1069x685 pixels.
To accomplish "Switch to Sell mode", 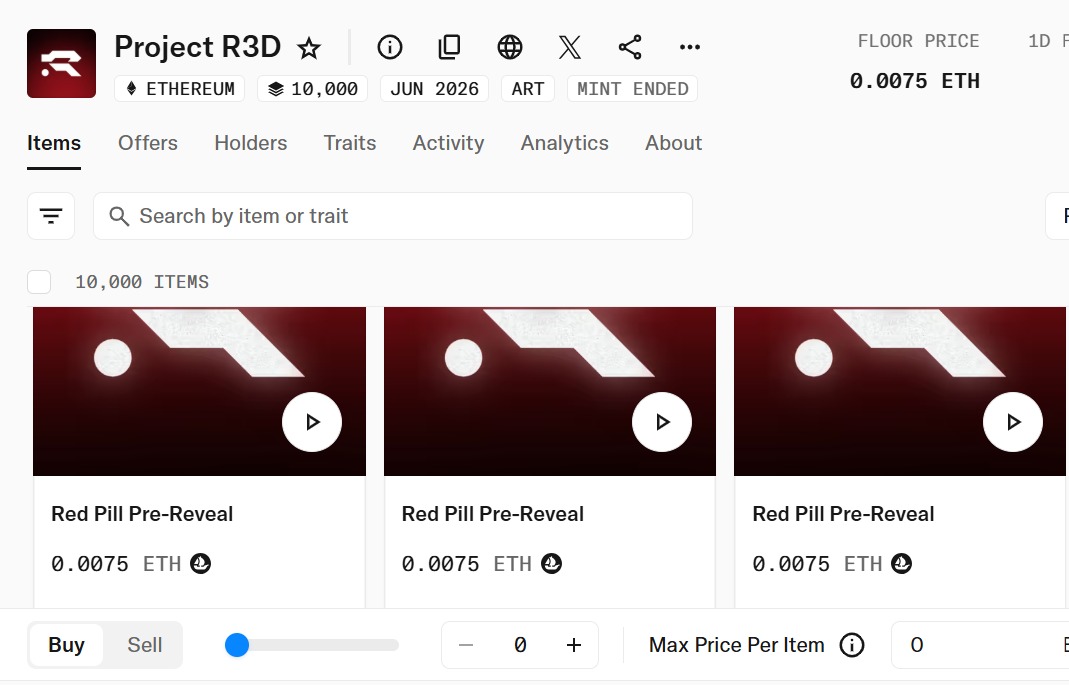I will (145, 645).
